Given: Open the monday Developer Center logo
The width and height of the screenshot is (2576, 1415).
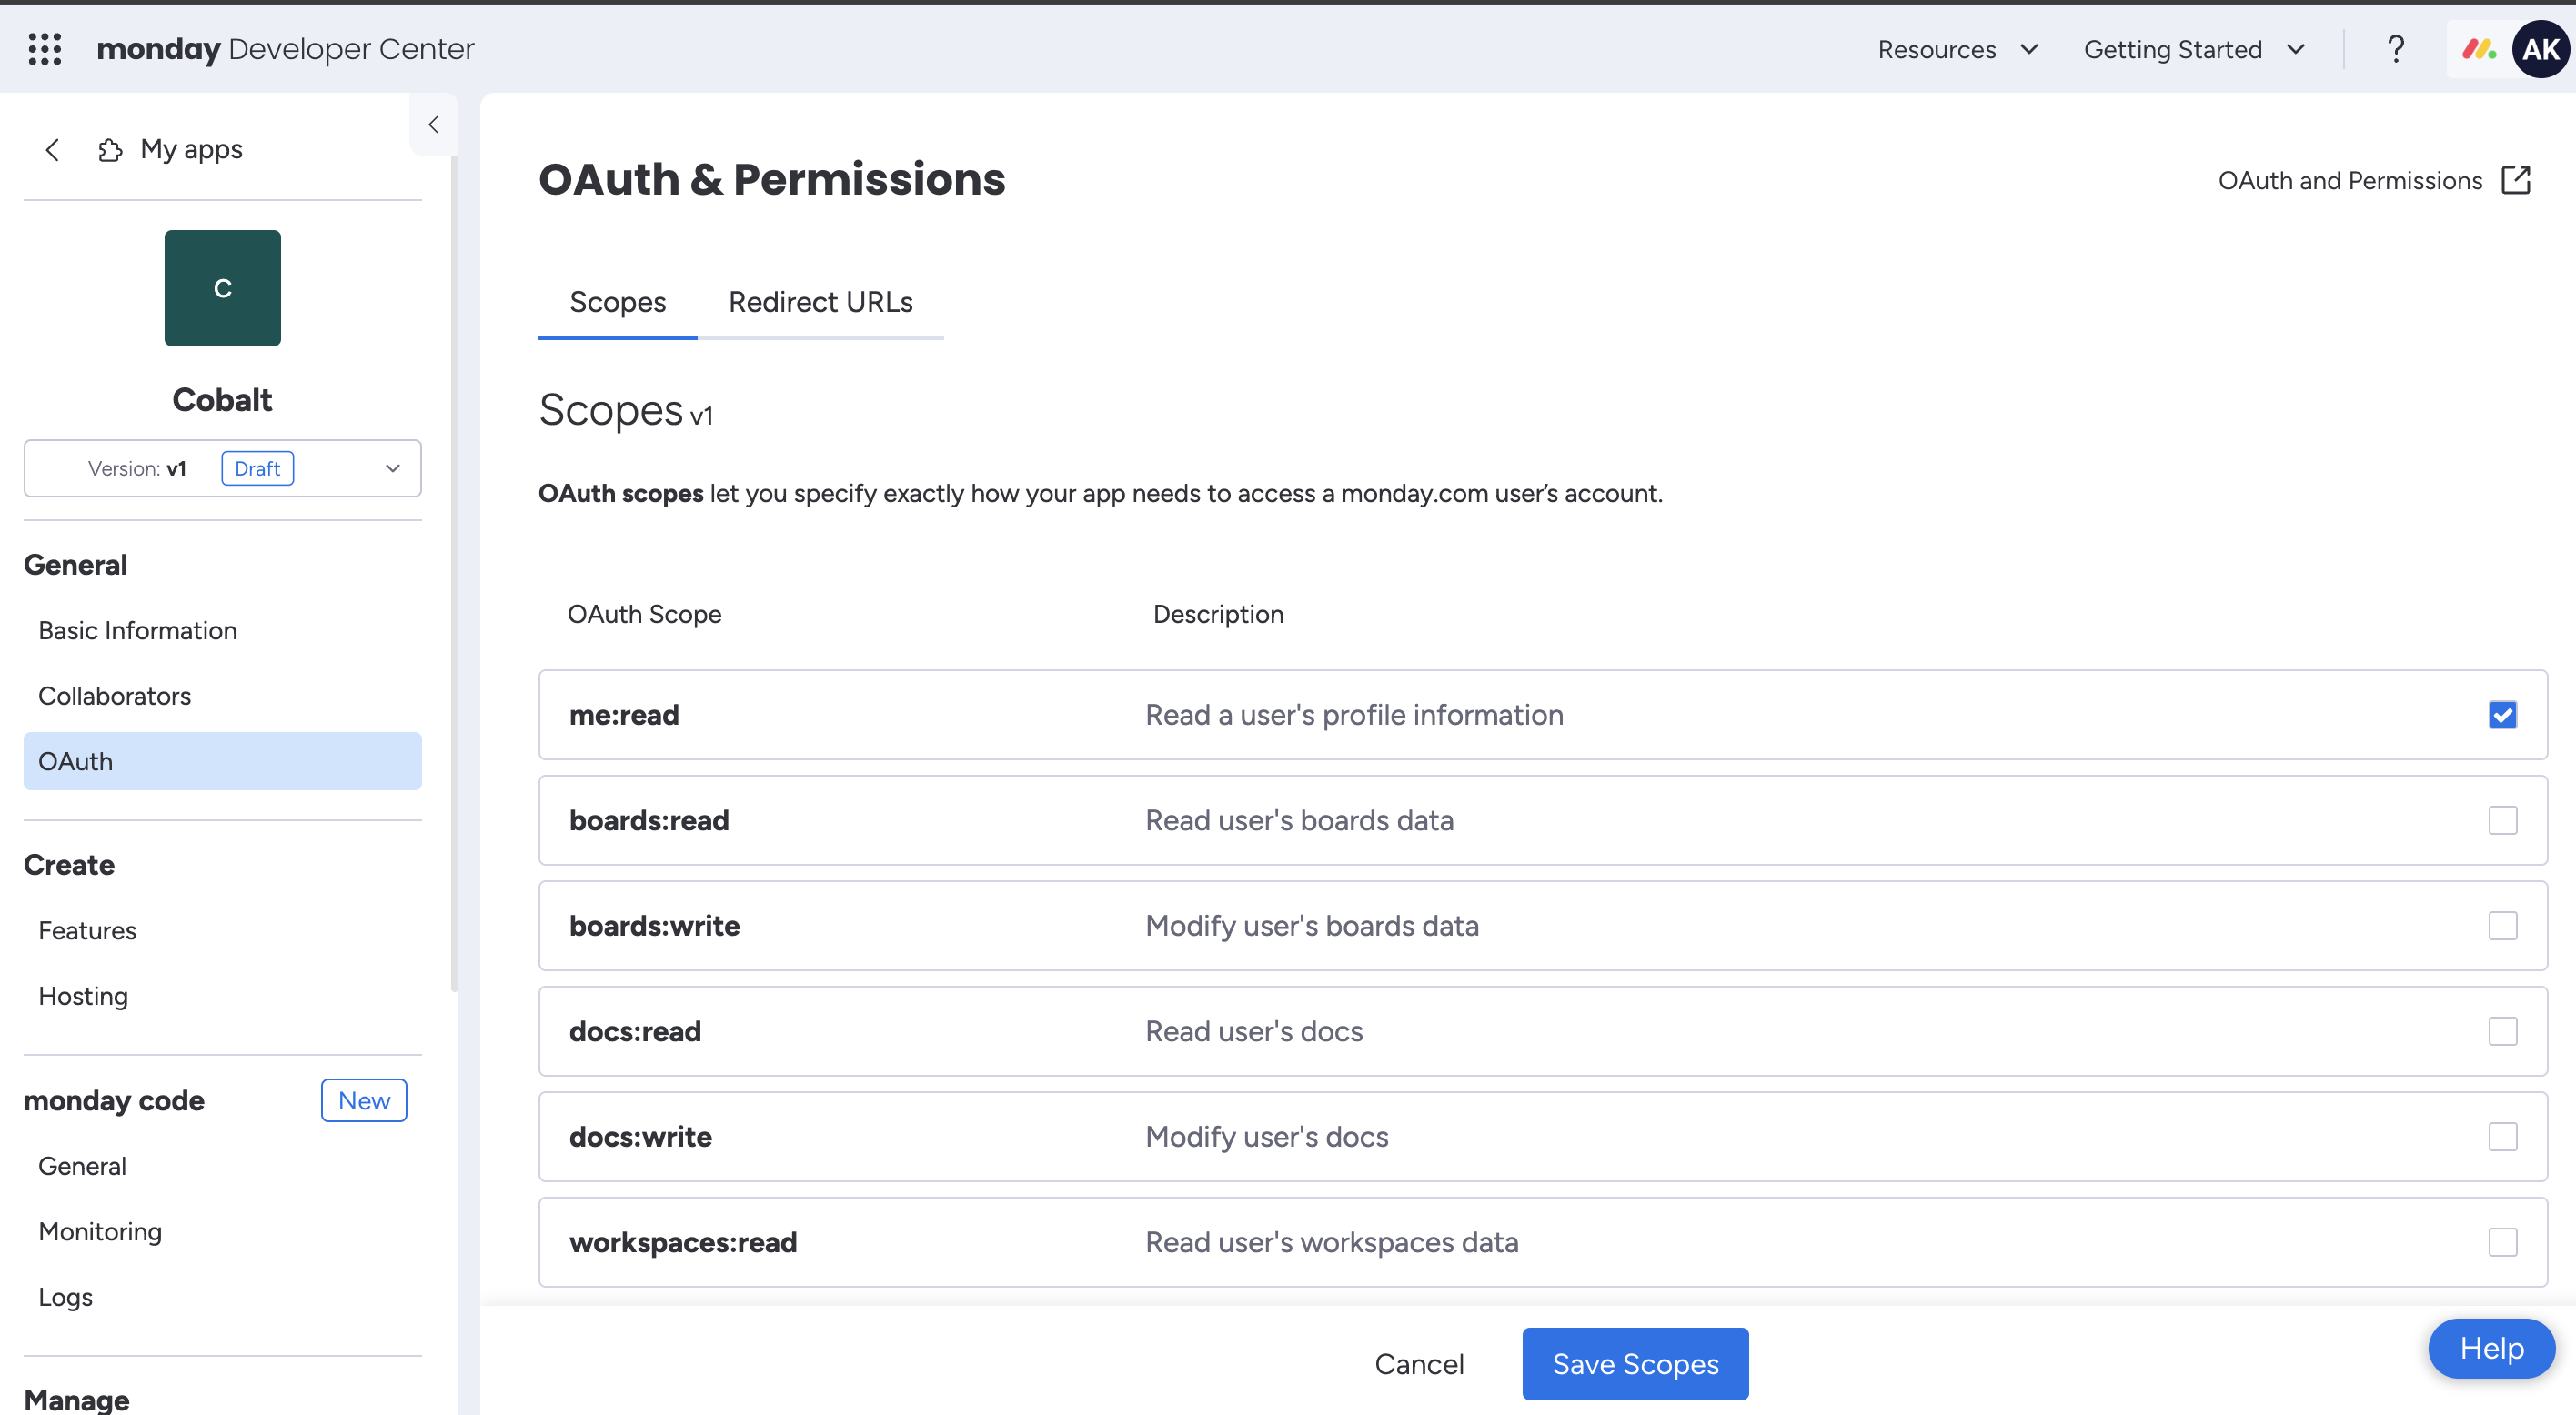Looking at the screenshot, I should coord(285,48).
